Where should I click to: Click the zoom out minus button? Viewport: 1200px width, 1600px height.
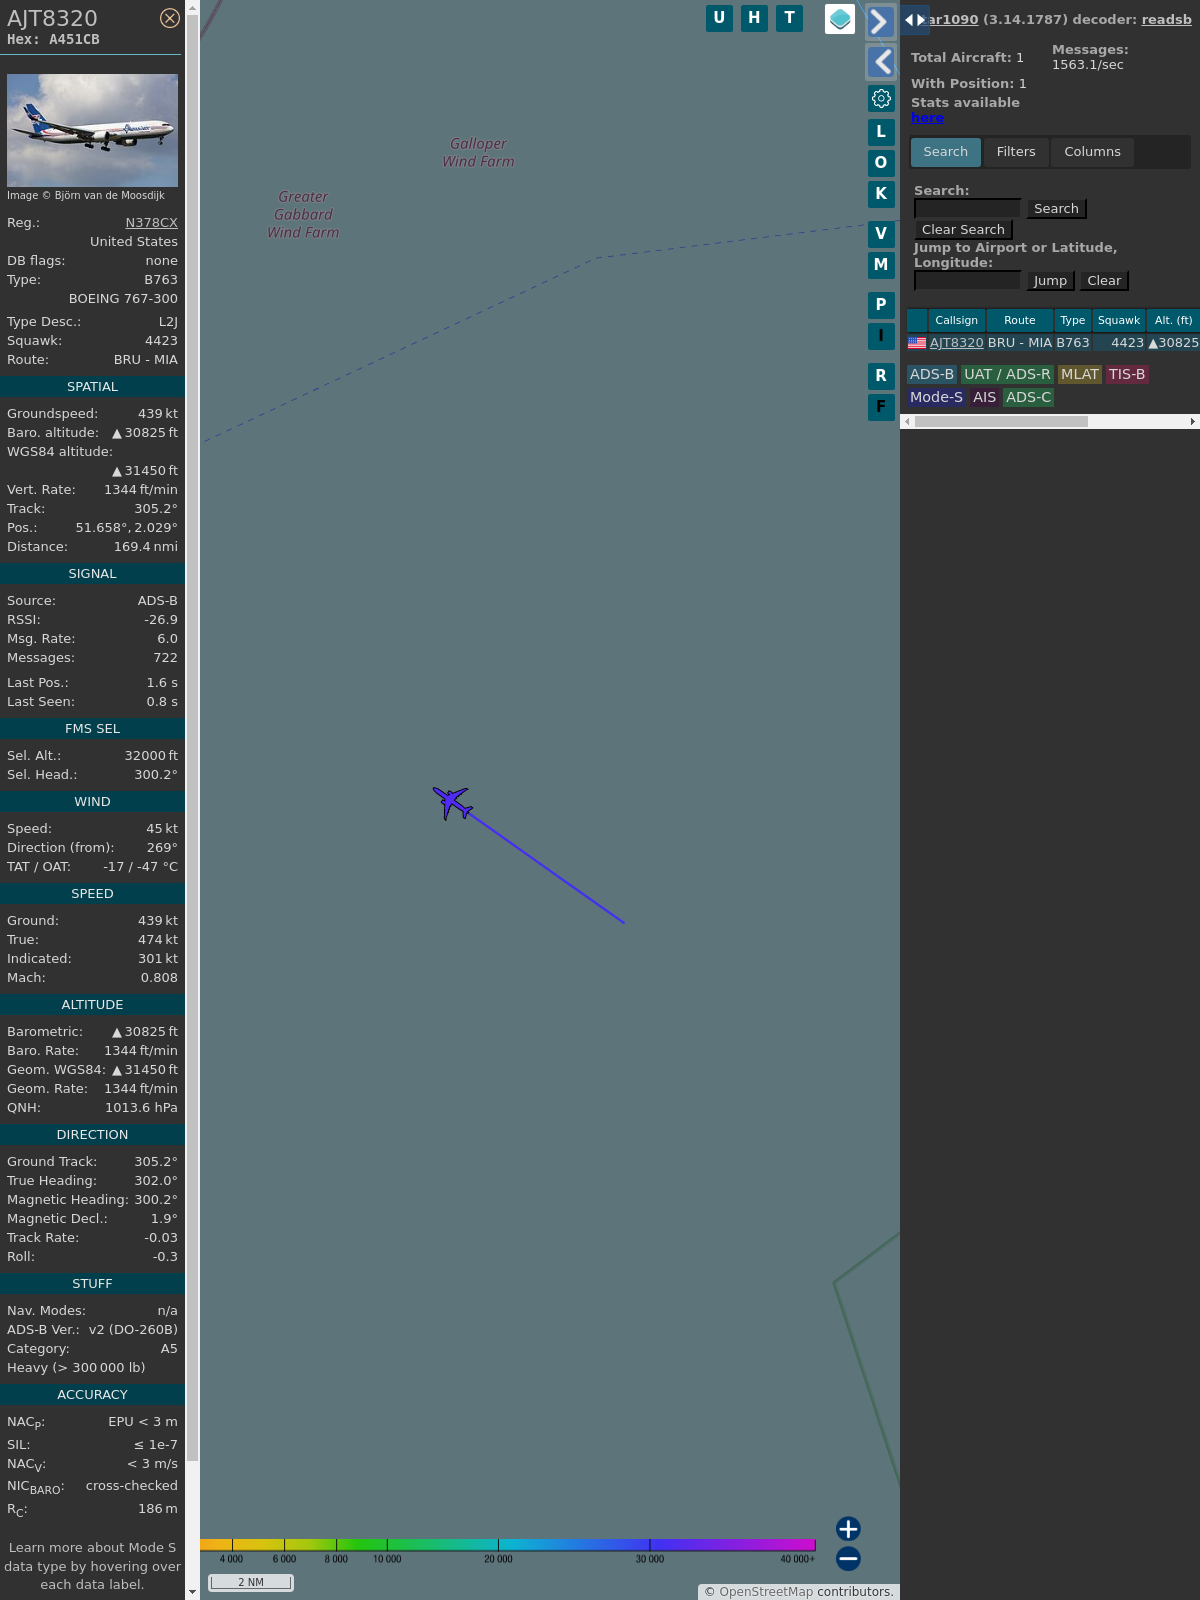(x=848, y=1558)
